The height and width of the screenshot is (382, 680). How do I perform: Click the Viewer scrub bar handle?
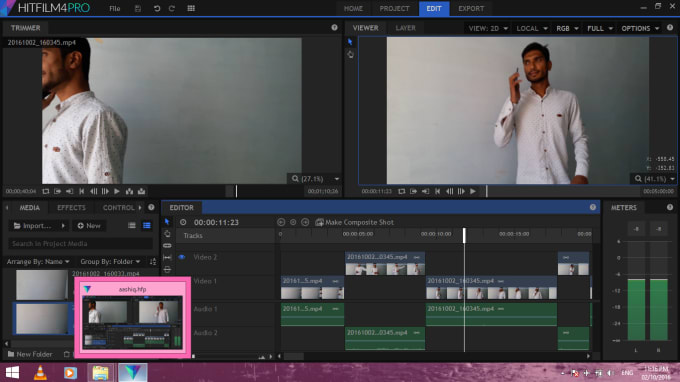click(487, 191)
